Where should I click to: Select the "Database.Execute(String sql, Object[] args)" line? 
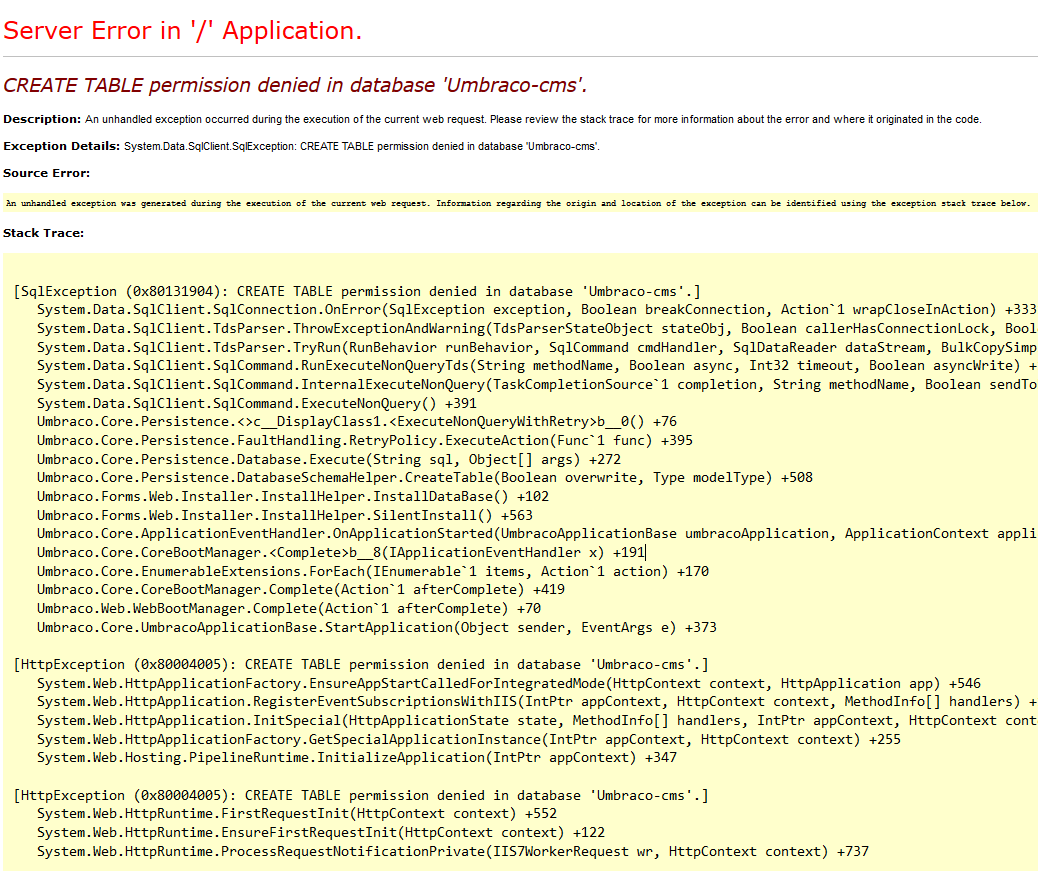click(x=329, y=459)
